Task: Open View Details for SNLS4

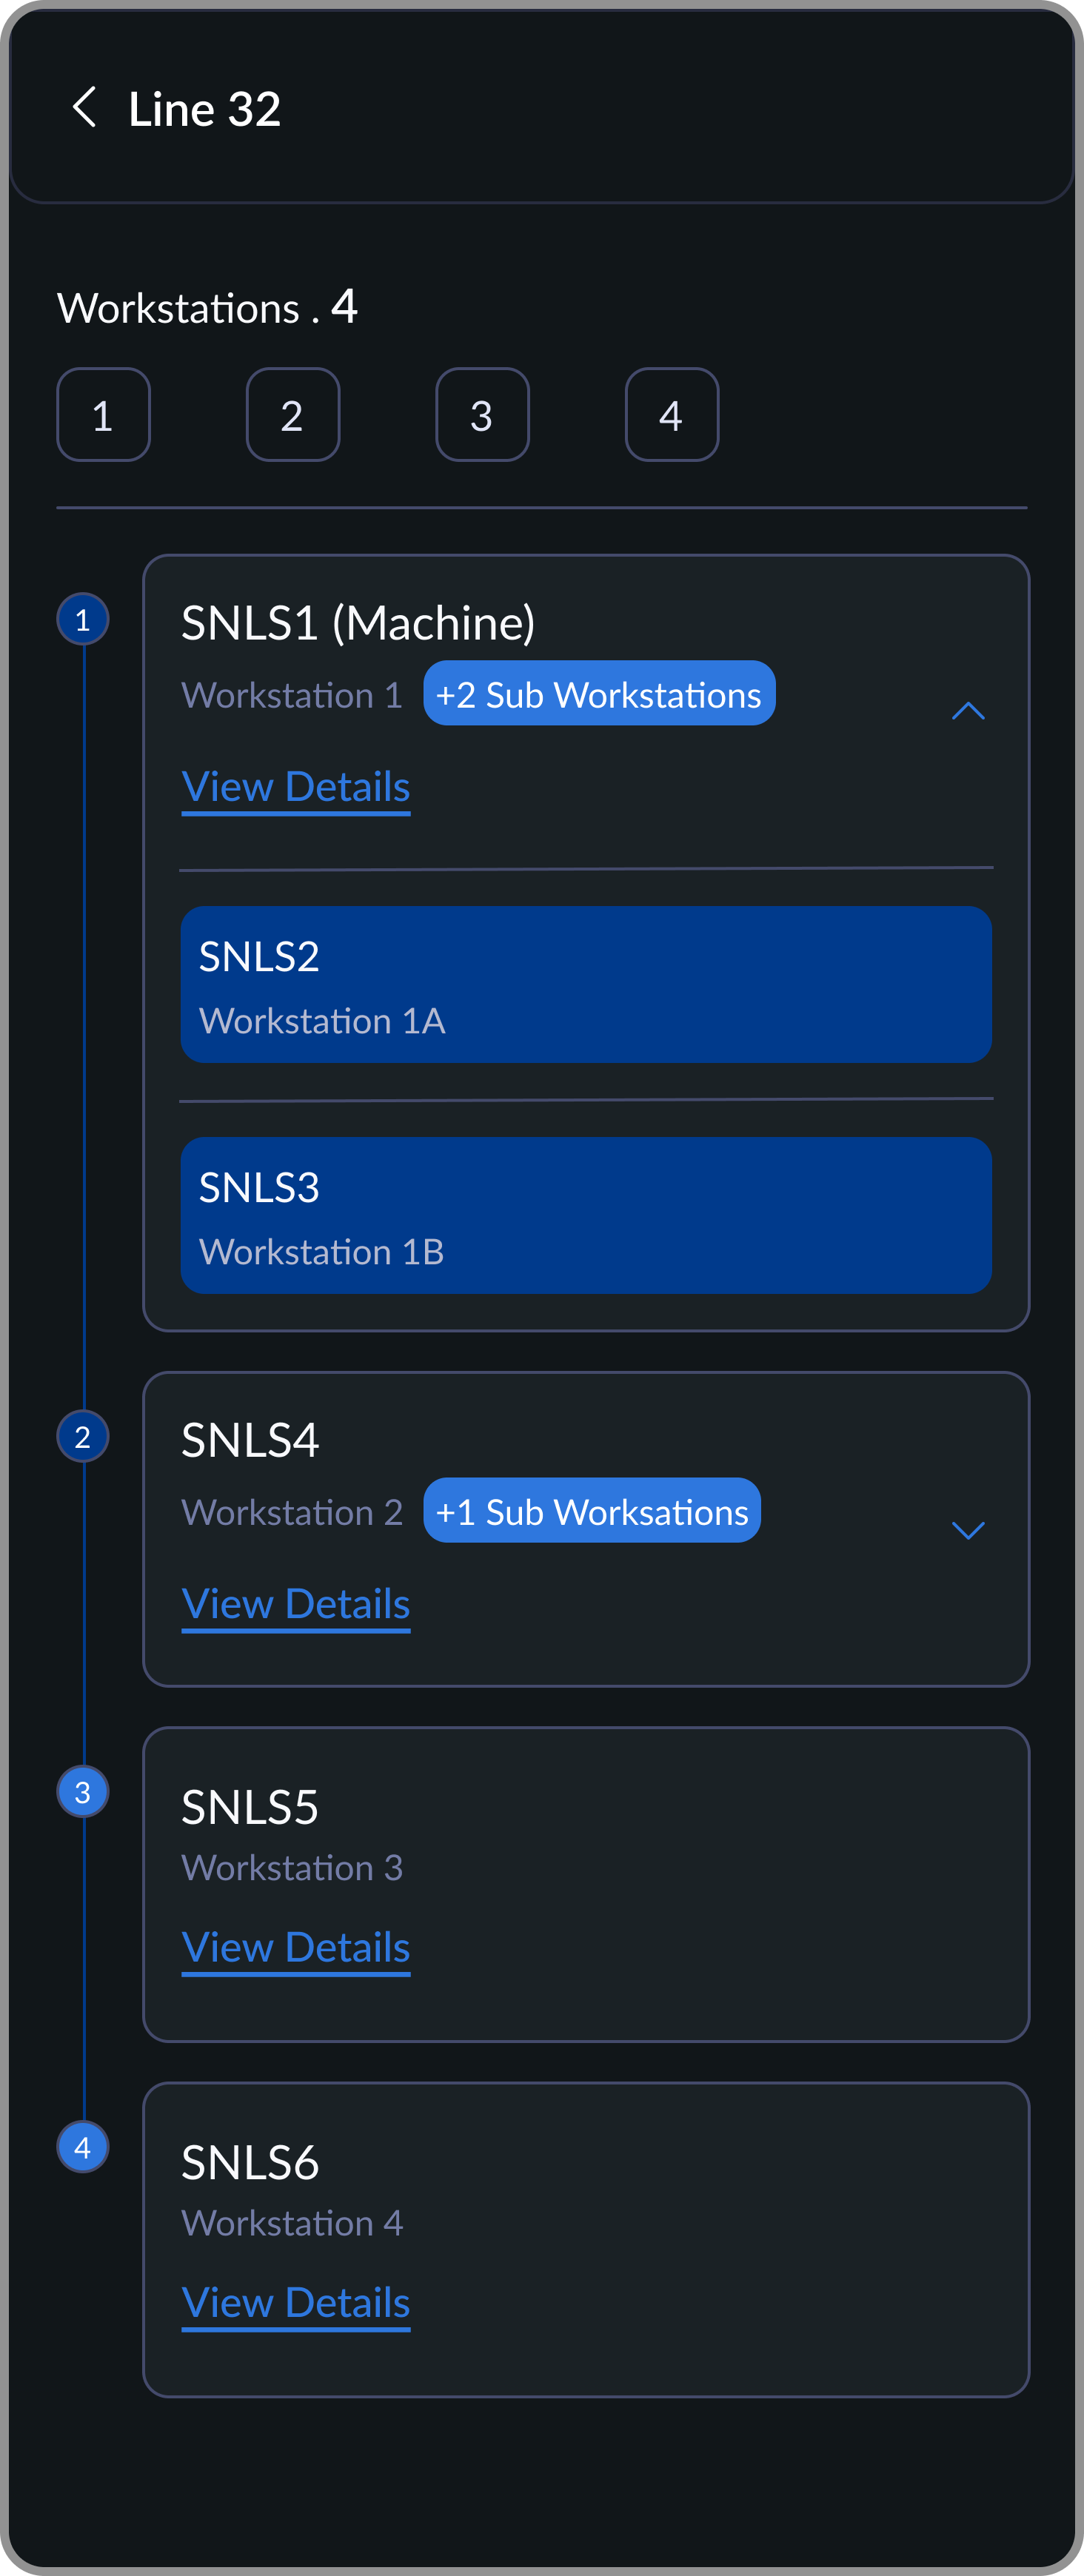Action: (x=296, y=1603)
